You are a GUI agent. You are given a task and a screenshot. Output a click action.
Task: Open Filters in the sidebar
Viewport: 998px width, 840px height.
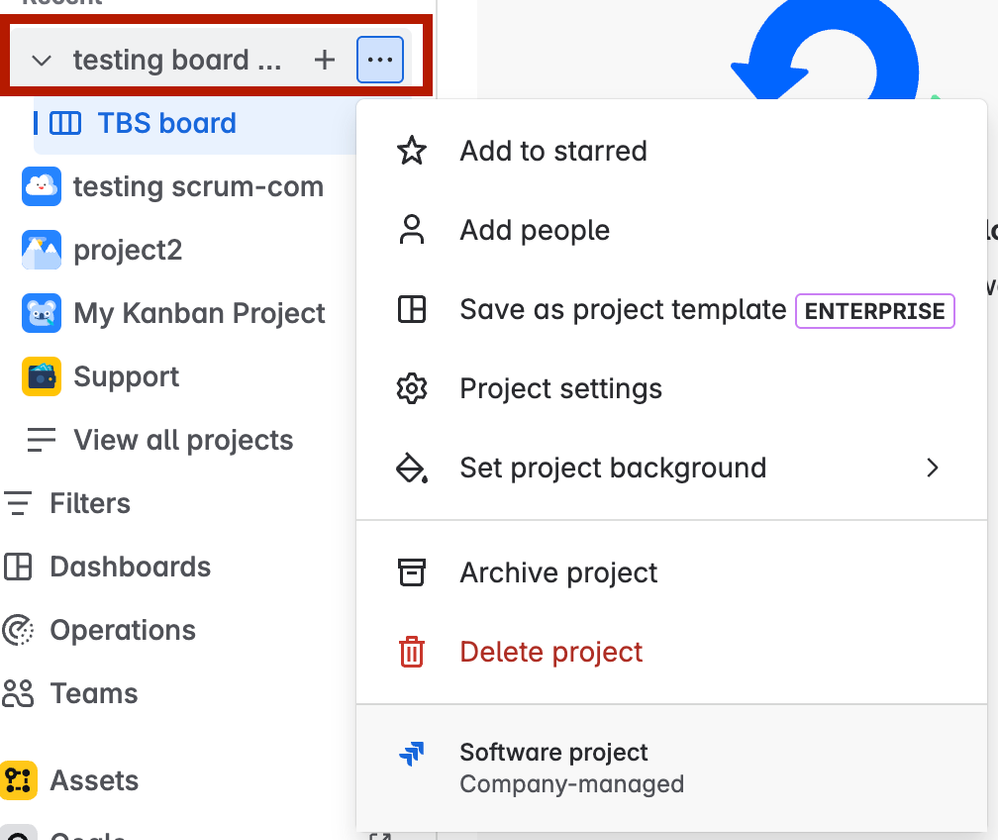pos(90,503)
